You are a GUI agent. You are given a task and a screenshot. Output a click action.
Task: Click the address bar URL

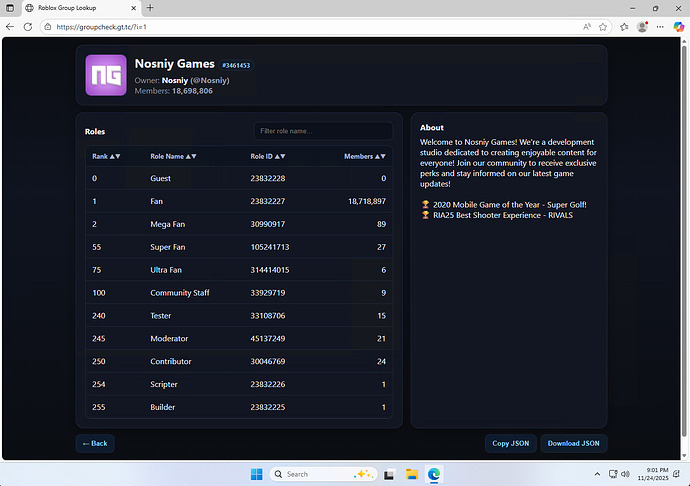(102, 27)
